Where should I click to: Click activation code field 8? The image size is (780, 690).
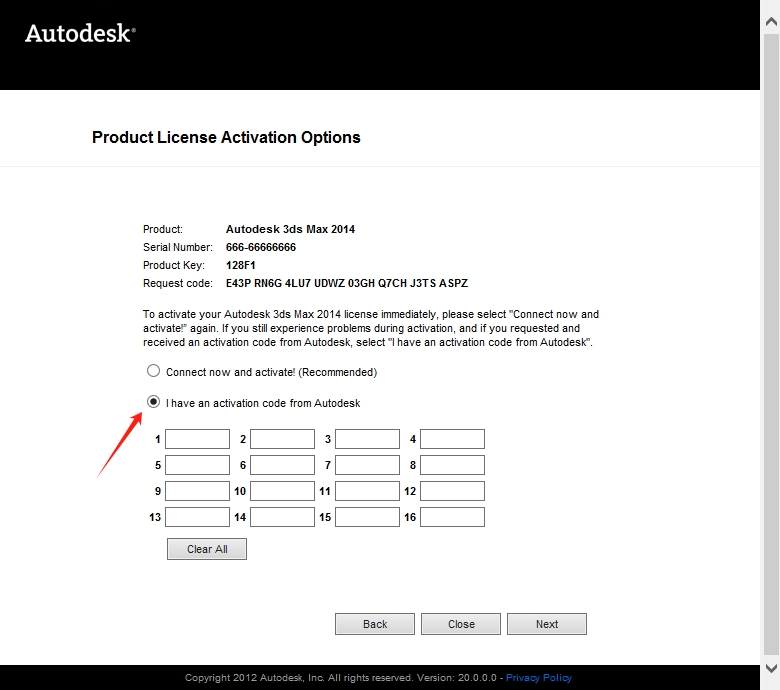pyautogui.click(x=452, y=465)
